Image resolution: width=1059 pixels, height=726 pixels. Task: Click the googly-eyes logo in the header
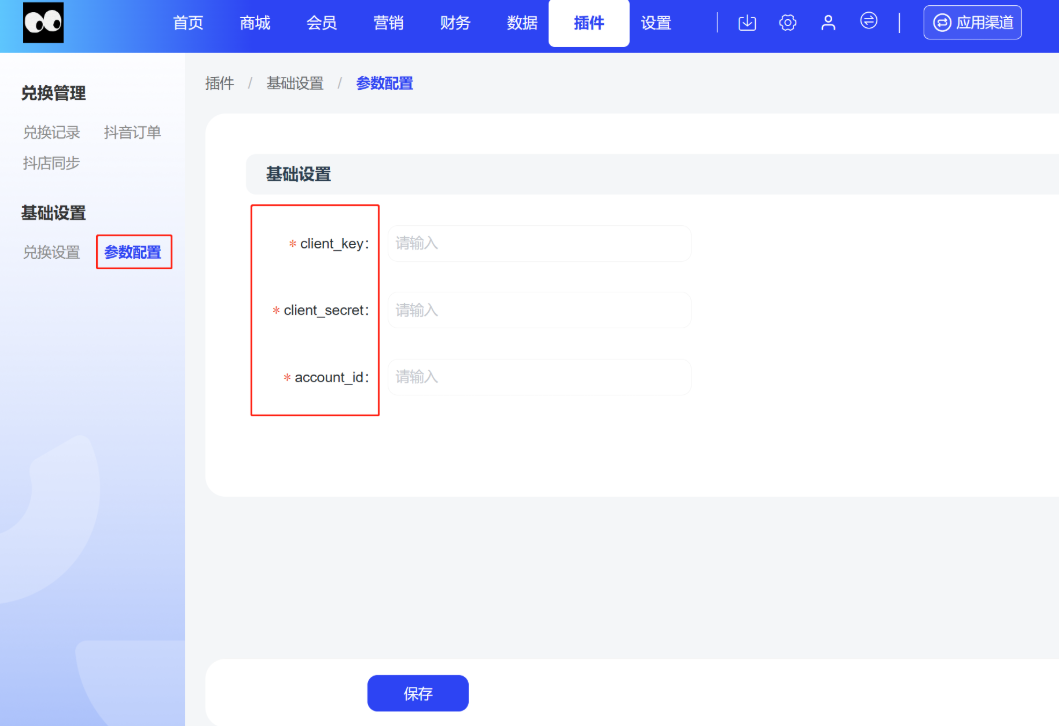click(43, 23)
